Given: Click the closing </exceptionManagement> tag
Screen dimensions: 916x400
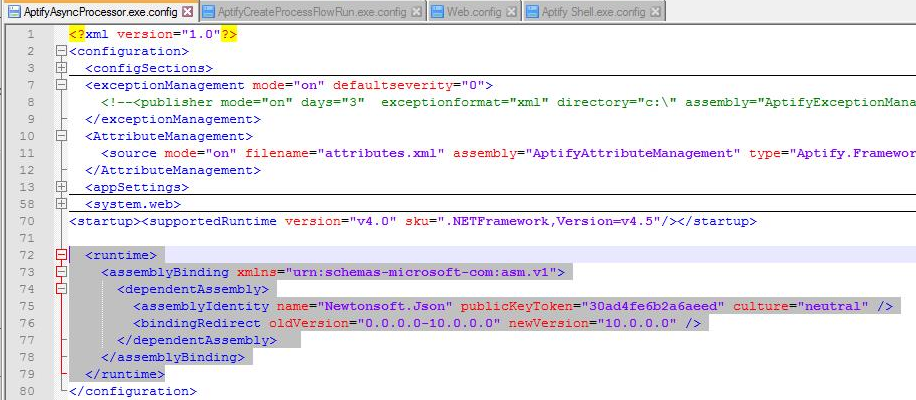Looking at the screenshot, I should [173, 119].
